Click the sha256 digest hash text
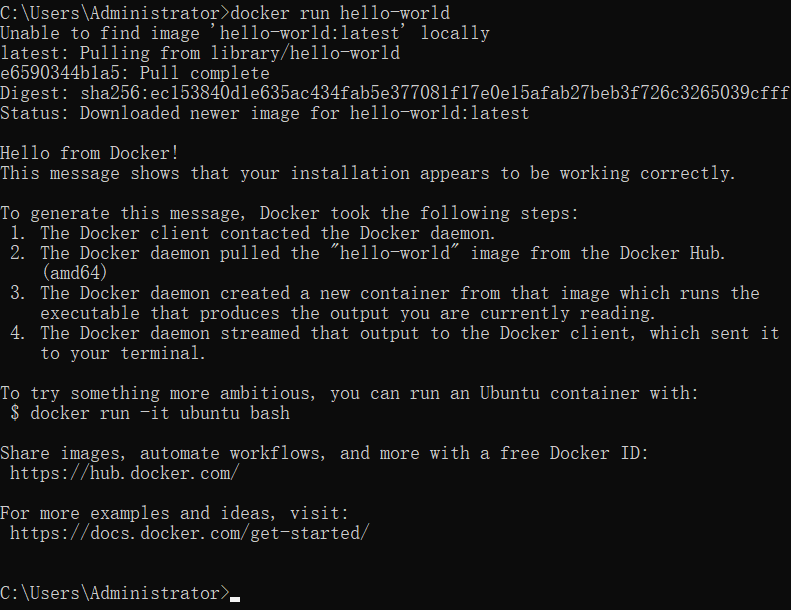The height and width of the screenshot is (610, 791). (435, 93)
